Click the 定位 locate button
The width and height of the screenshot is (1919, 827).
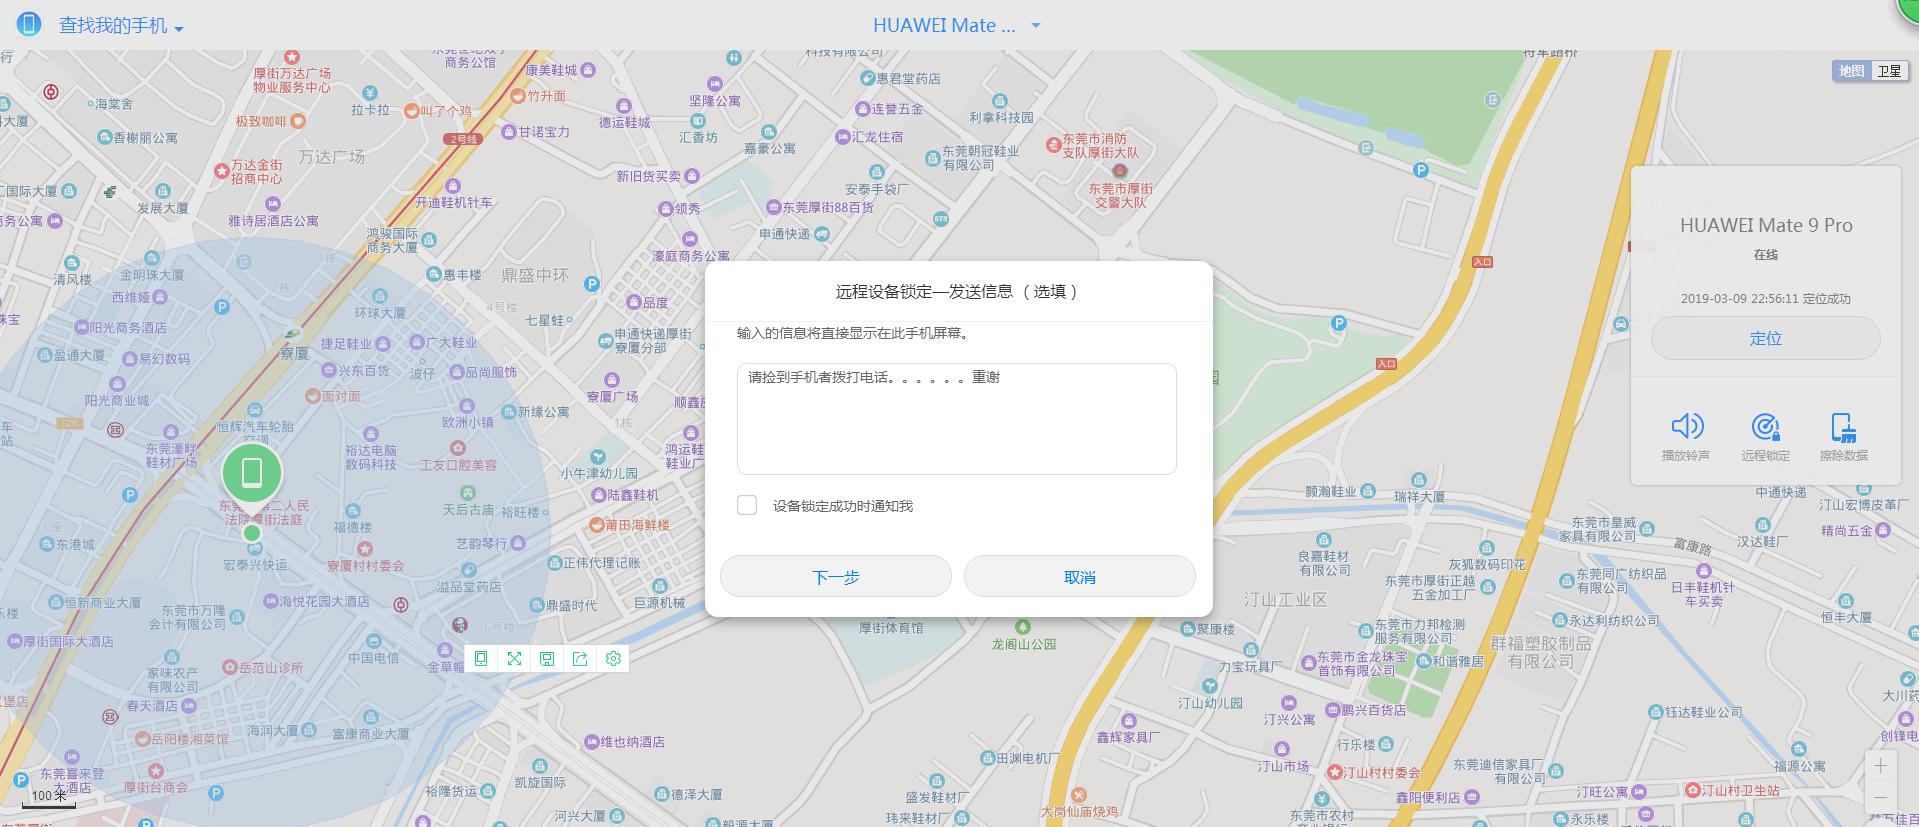1766,338
